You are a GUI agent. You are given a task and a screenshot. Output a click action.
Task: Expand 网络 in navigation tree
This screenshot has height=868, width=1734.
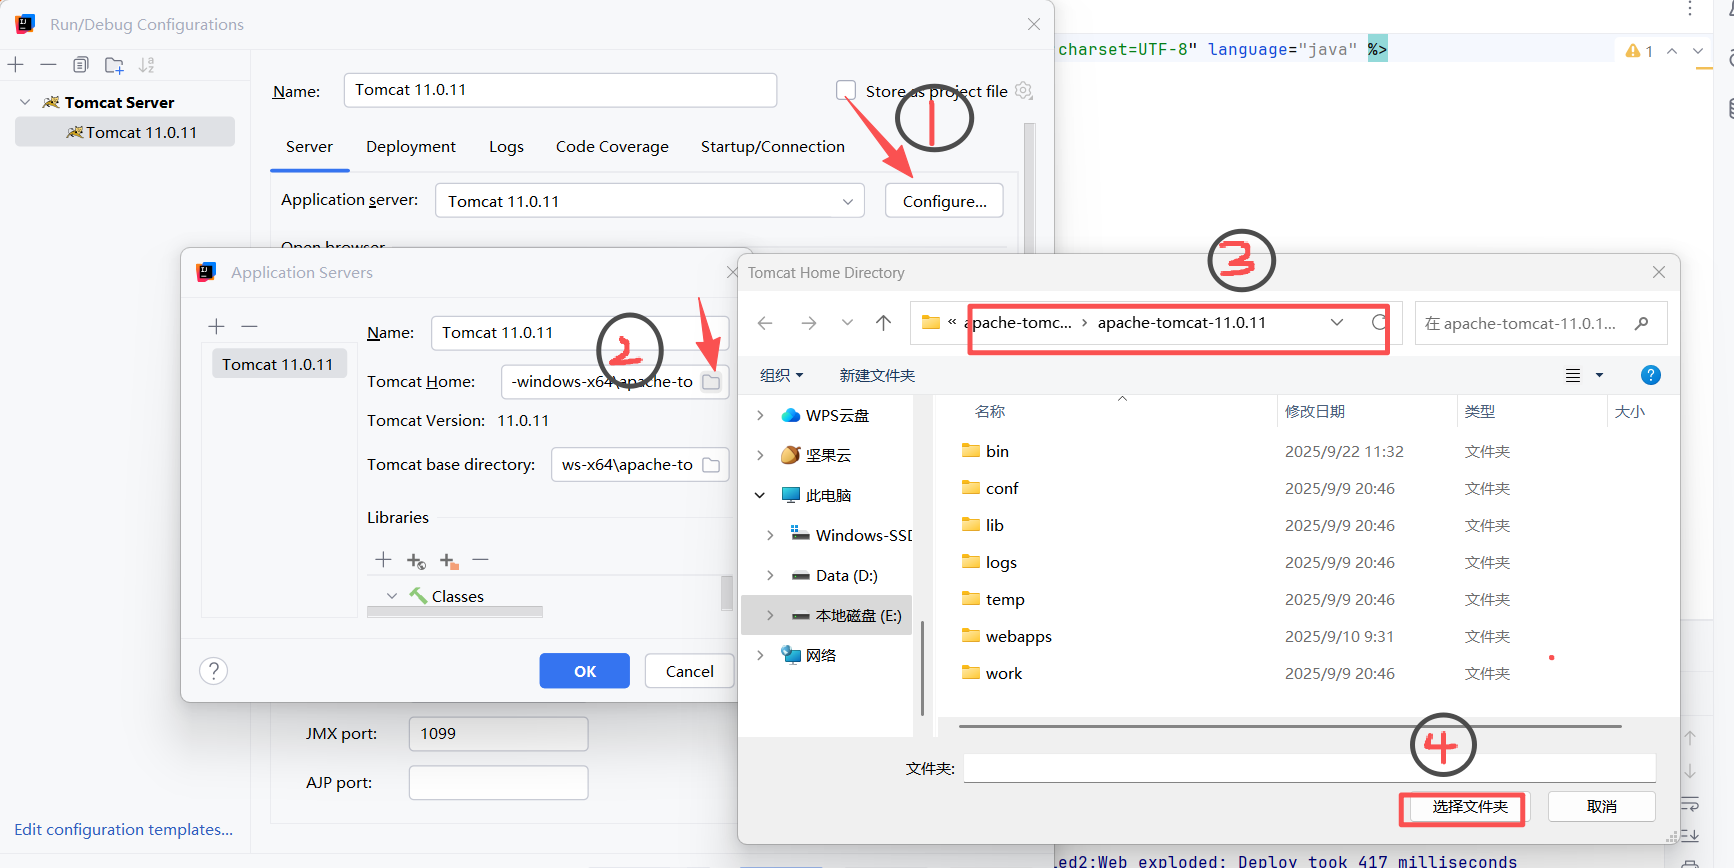pyautogui.click(x=760, y=655)
